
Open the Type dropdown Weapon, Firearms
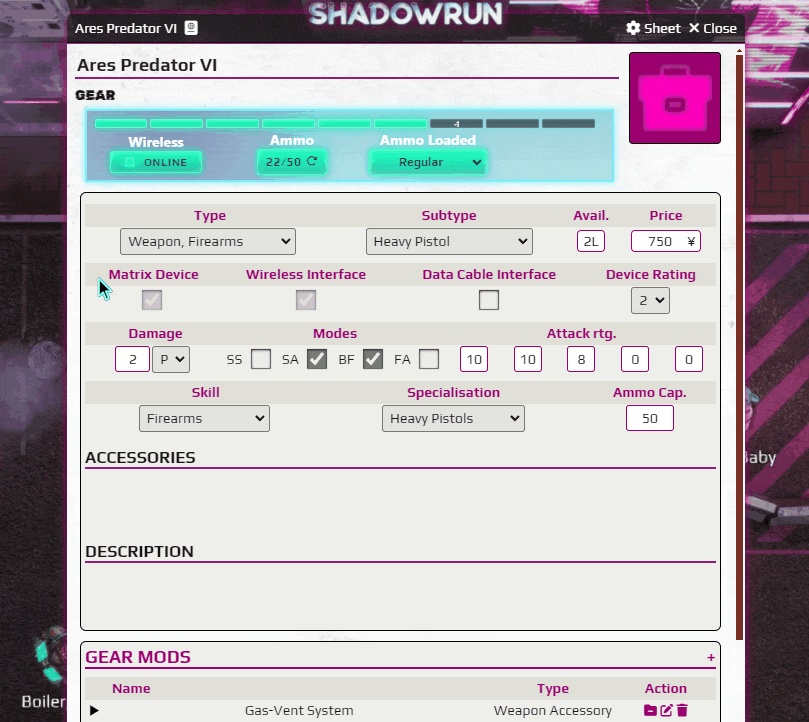[x=208, y=242]
